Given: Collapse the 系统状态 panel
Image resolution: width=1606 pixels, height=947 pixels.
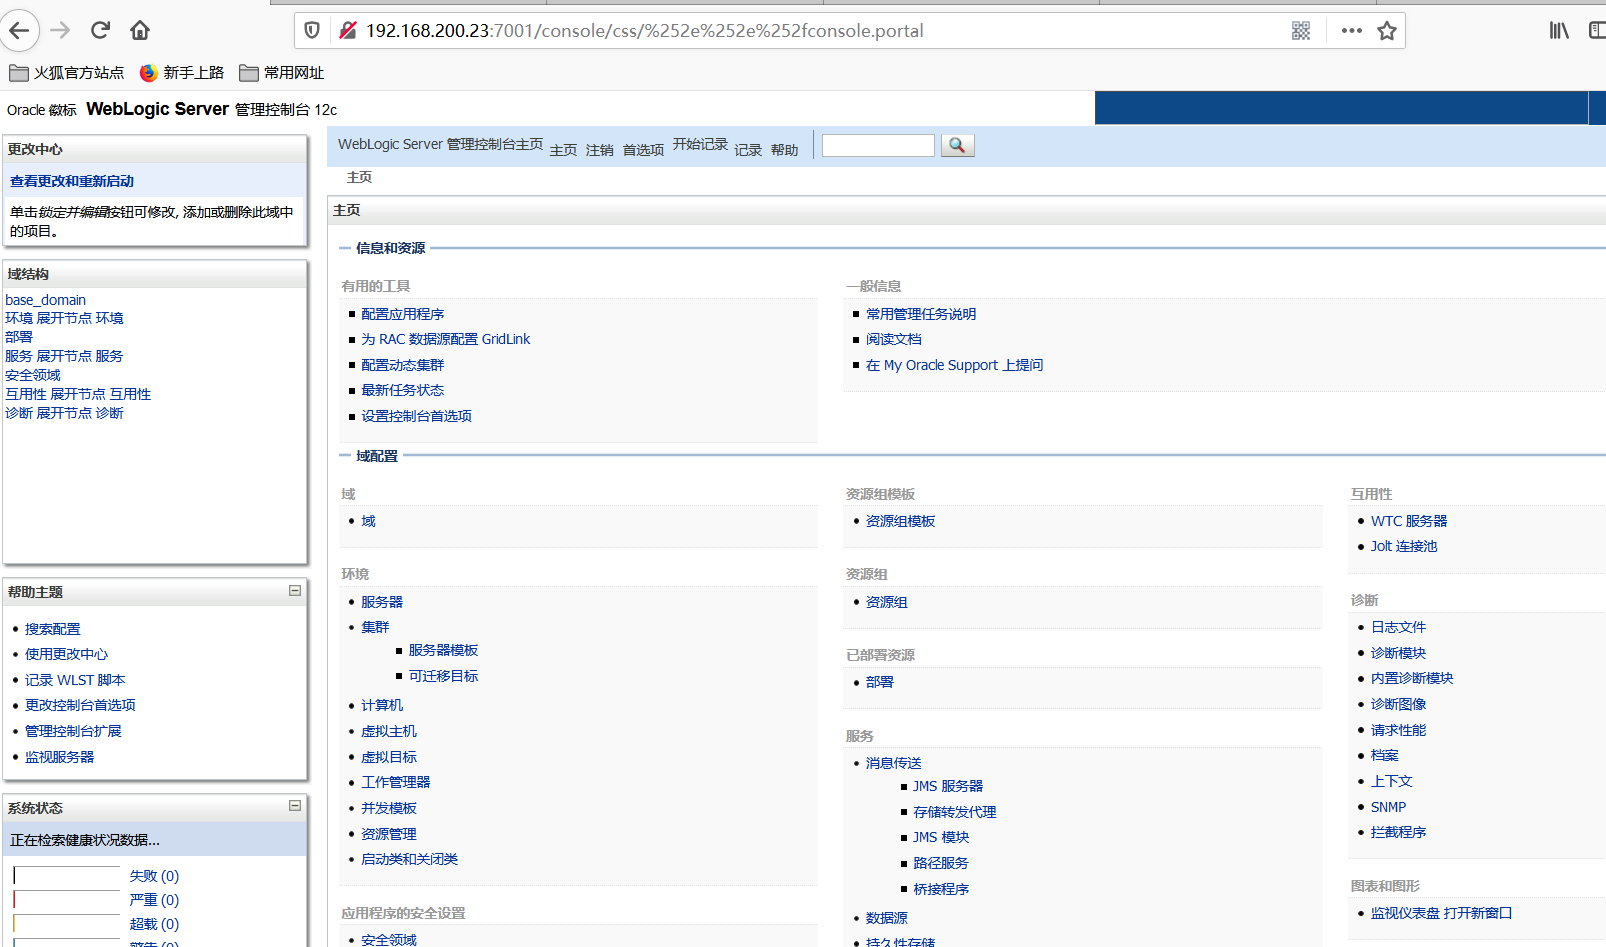Looking at the screenshot, I should click(x=295, y=805).
